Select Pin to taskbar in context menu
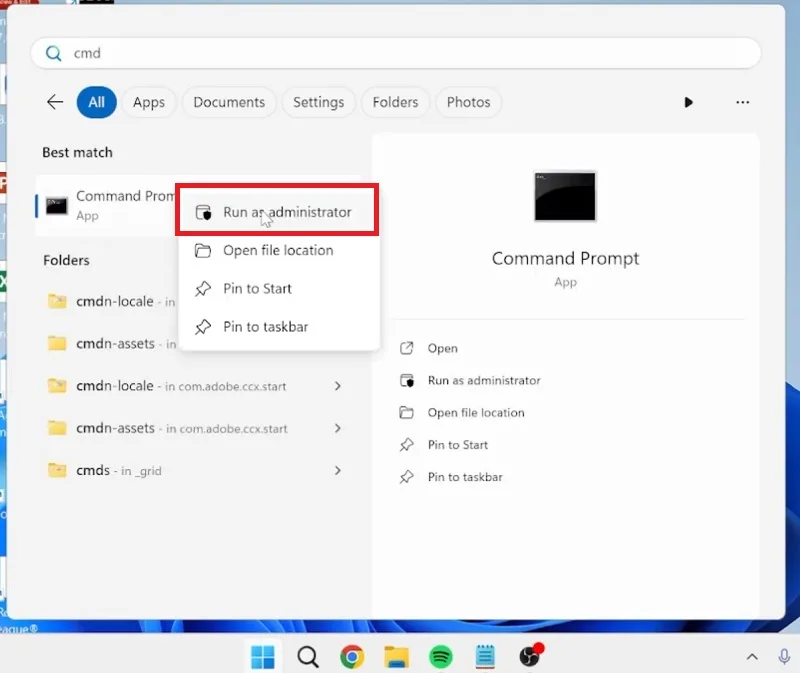This screenshot has width=800, height=673. [x=278, y=327]
